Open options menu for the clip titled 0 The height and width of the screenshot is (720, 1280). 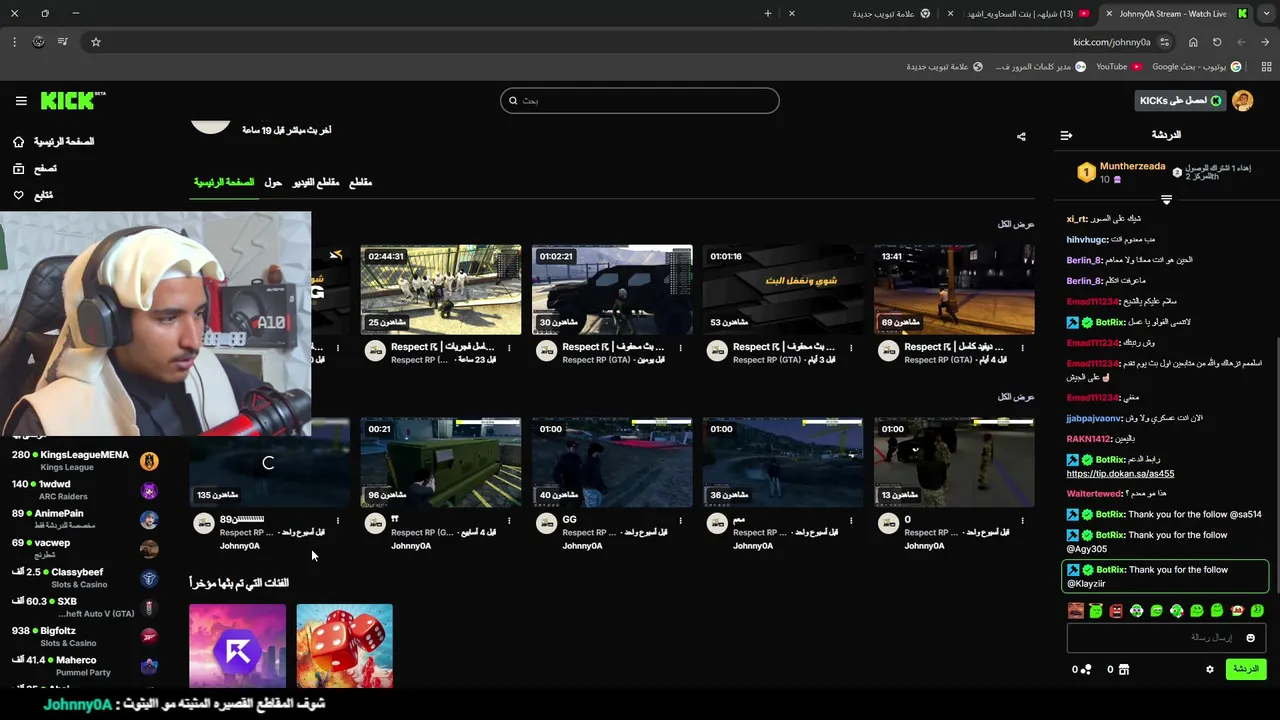pos(1022,521)
